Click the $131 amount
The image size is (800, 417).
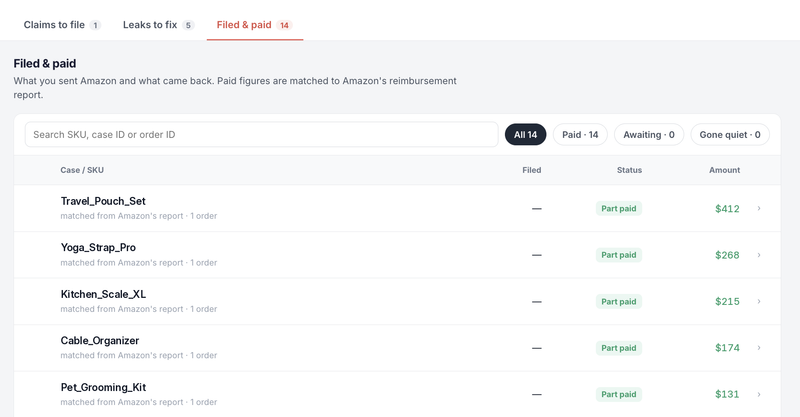tap(727, 394)
